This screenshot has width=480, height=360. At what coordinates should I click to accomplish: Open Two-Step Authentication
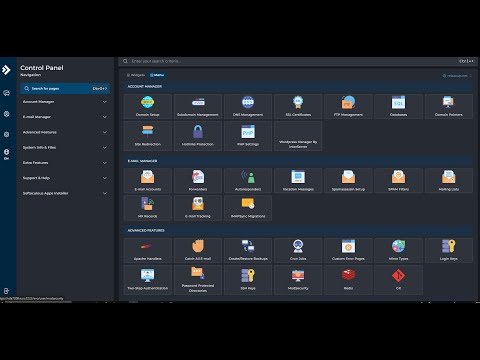[x=148, y=280]
